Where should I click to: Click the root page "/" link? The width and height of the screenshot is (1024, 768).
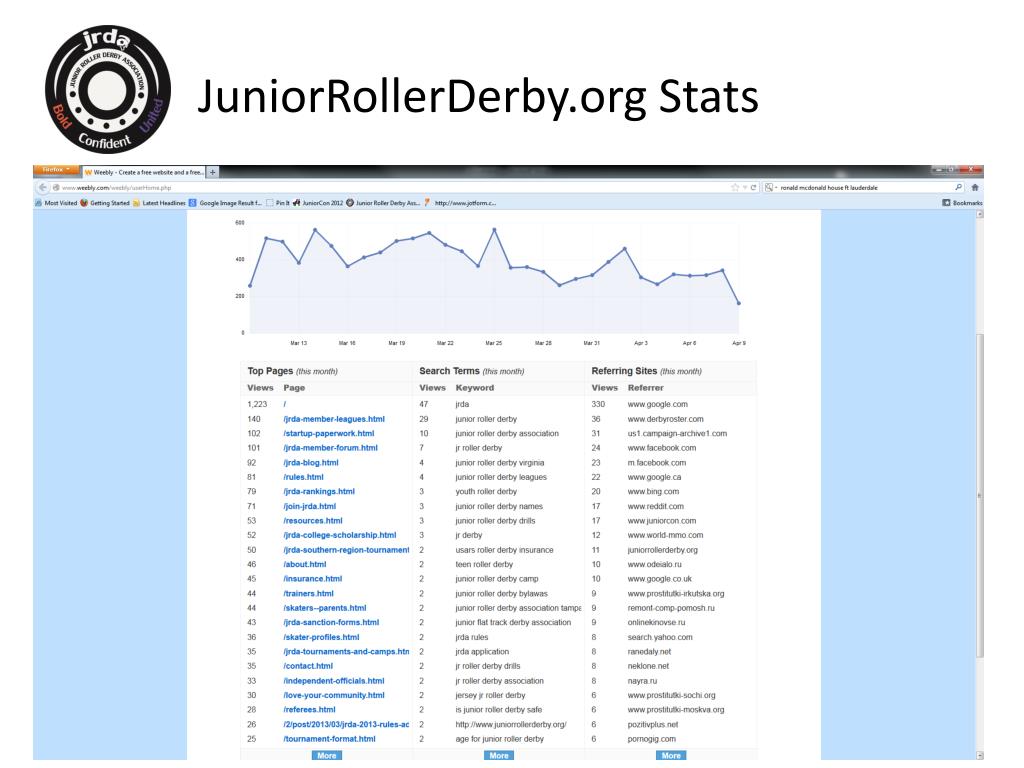(x=285, y=404)
